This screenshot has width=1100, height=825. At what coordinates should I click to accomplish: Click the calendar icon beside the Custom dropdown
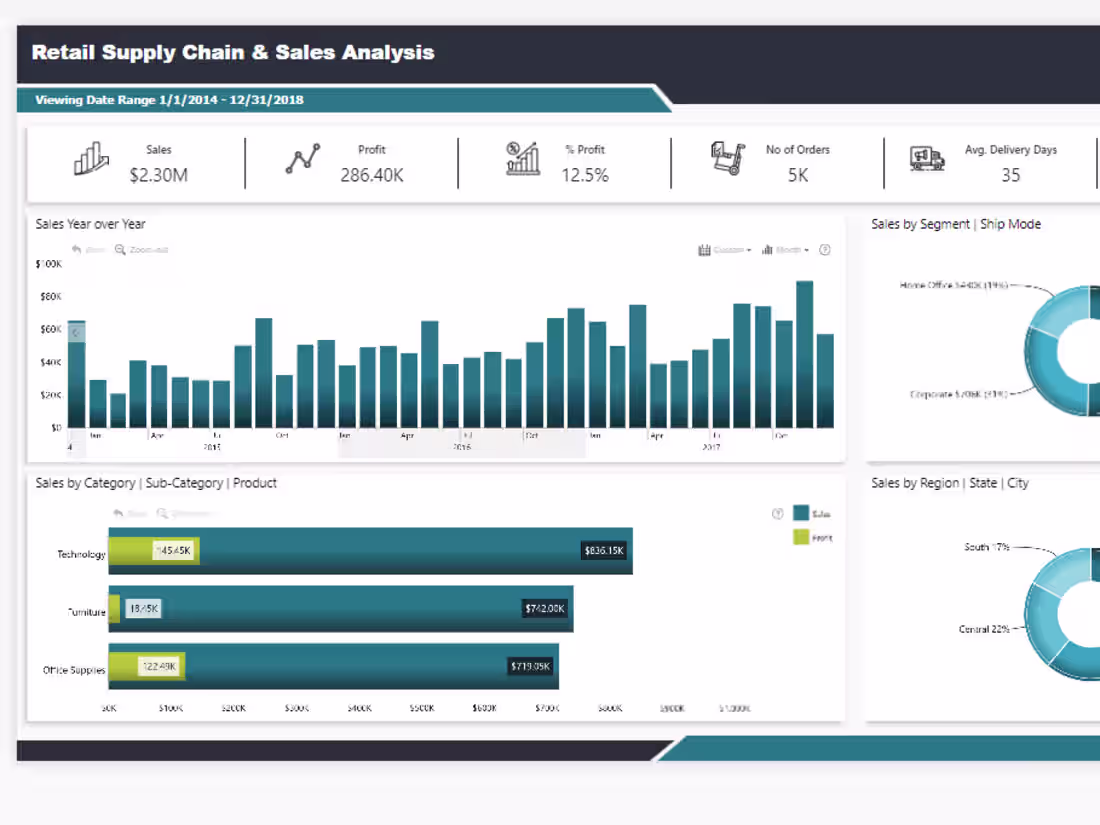coord(704,249)
